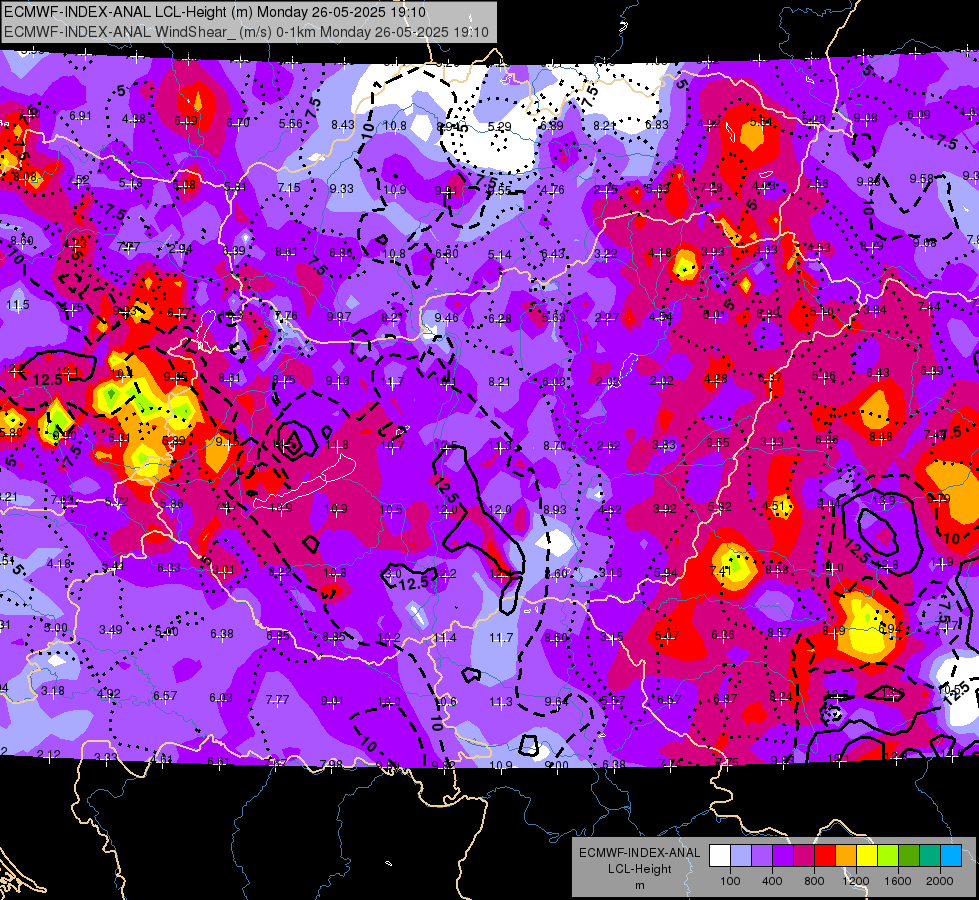This screenshot has height=900, width=979.
Task: Click the grid value 2.75
Action: click(606, 189)
